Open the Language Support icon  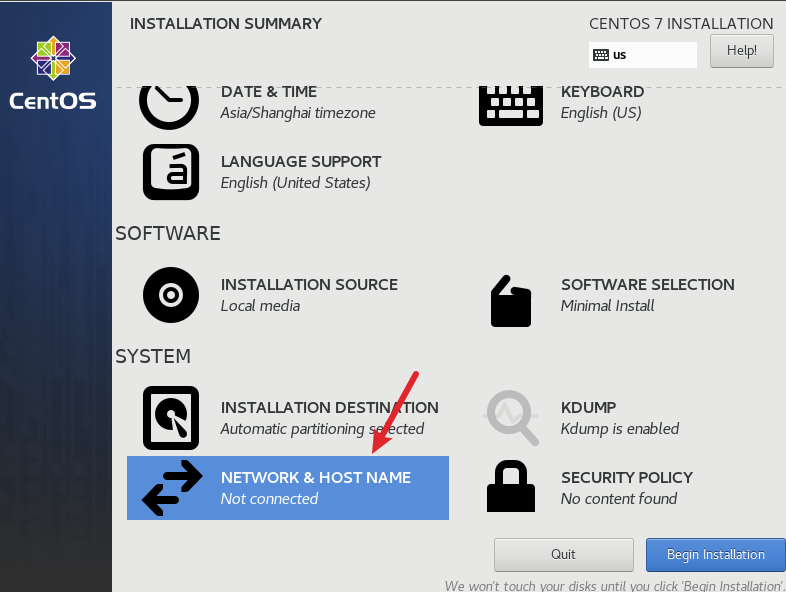[x=171, y=172]
